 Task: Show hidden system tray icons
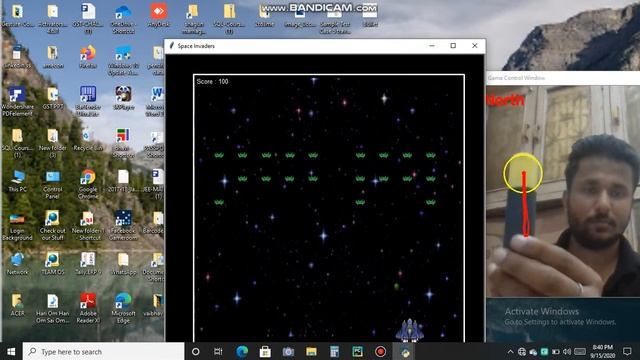click(510, 351)
